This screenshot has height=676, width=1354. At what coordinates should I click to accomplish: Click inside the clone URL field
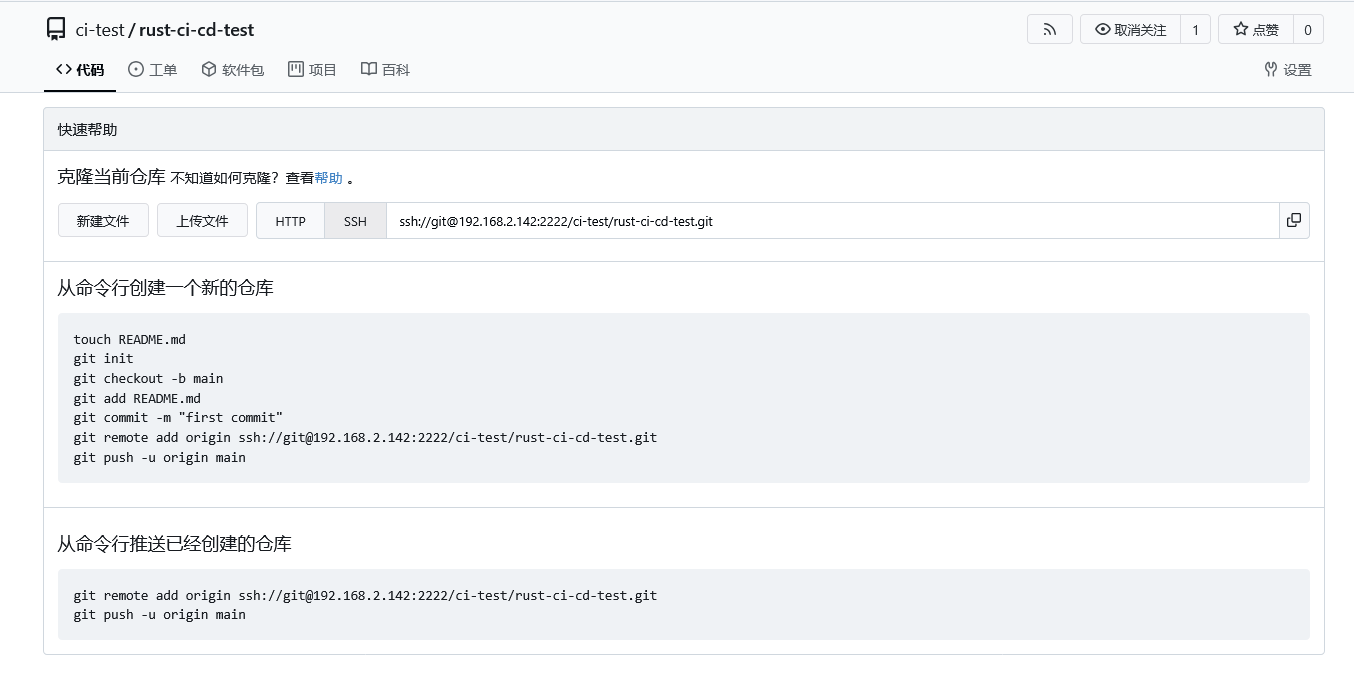[830, 221]
